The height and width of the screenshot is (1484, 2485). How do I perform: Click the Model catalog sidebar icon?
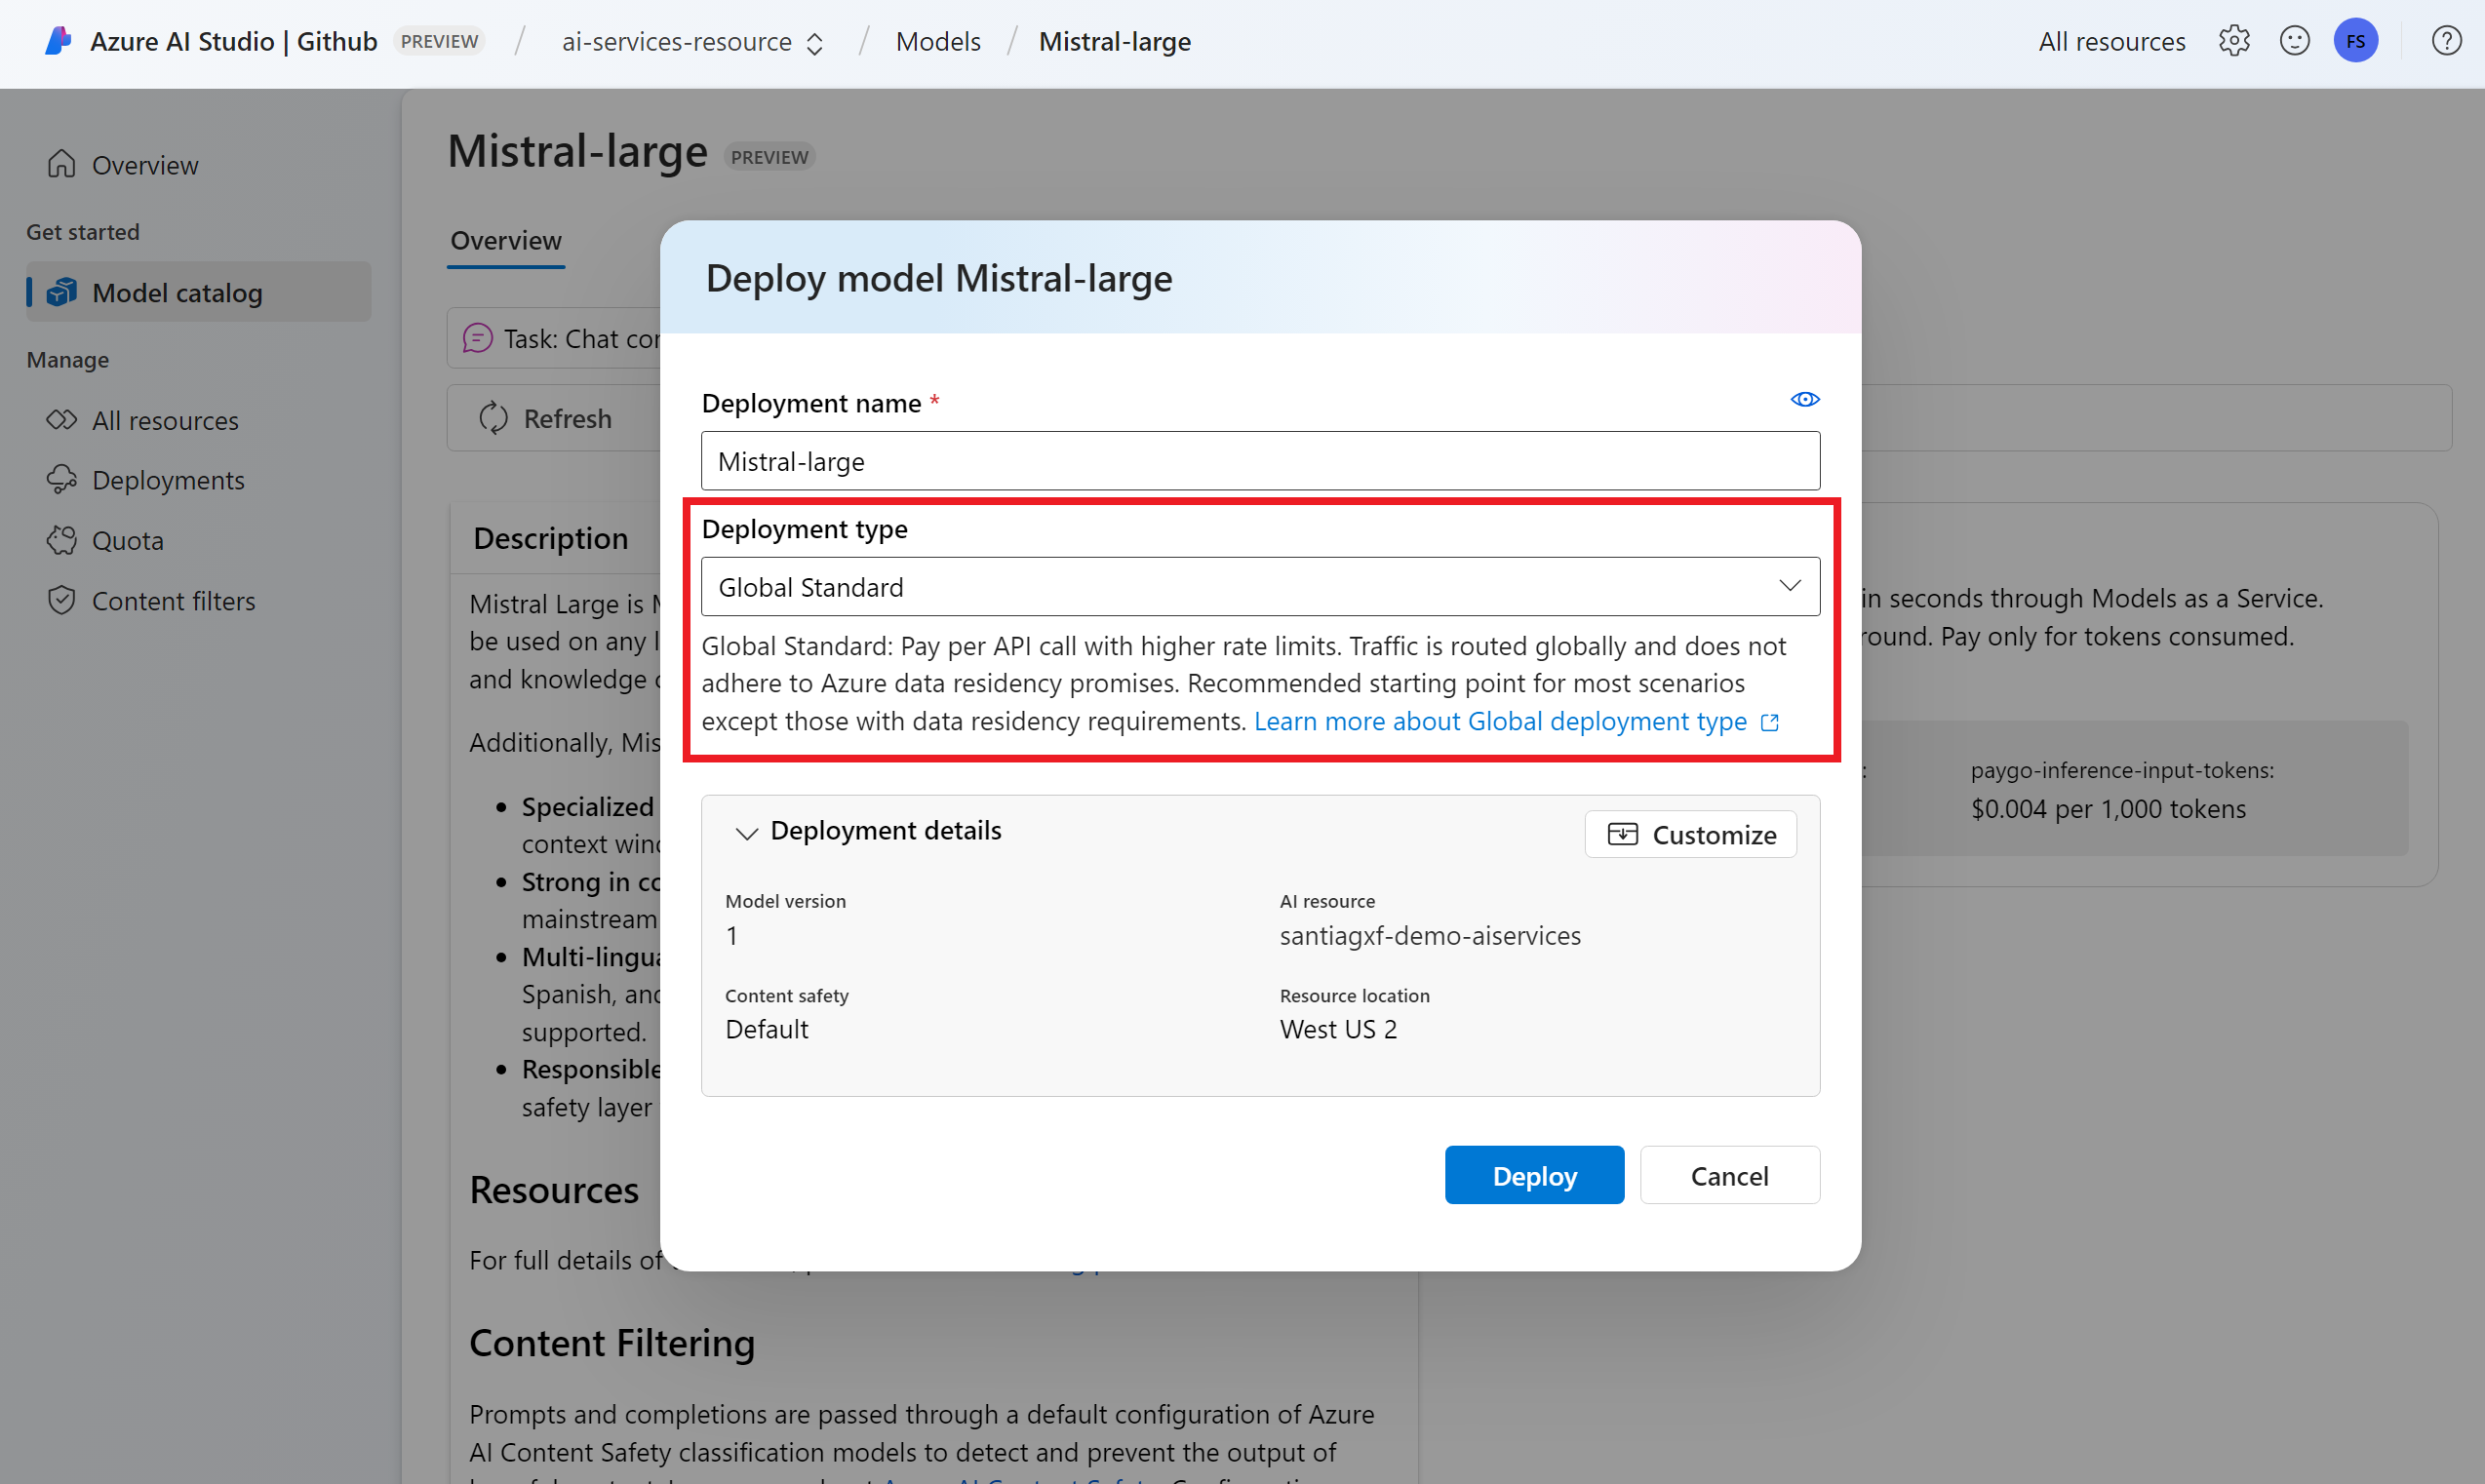pyautogui.click(x=62, y=293)
